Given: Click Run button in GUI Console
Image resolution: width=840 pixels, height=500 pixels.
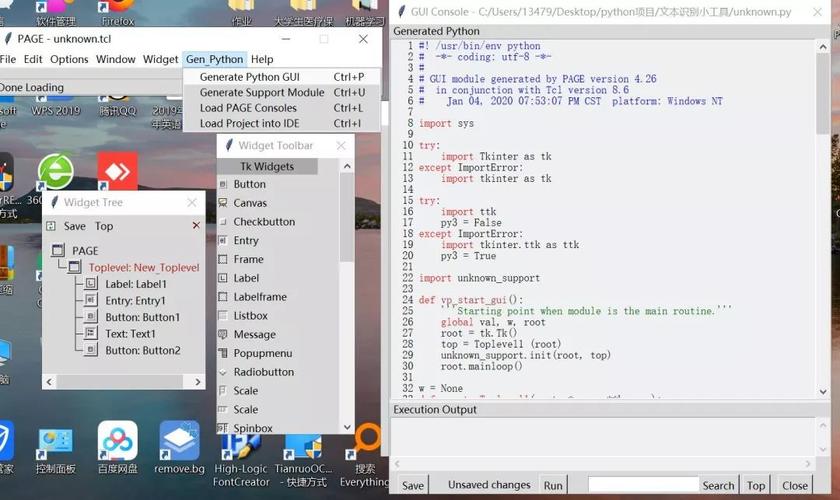Looking at the screenshot, I should pos(553,485).
